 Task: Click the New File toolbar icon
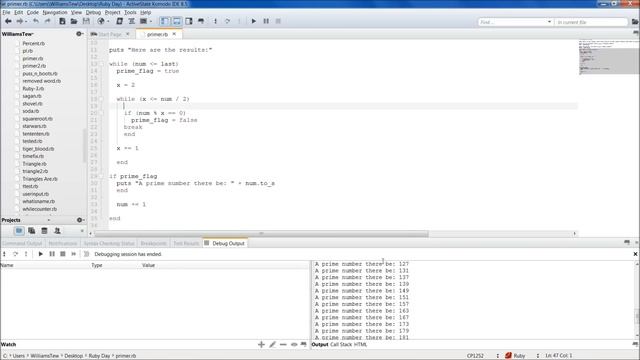point(62,21)
